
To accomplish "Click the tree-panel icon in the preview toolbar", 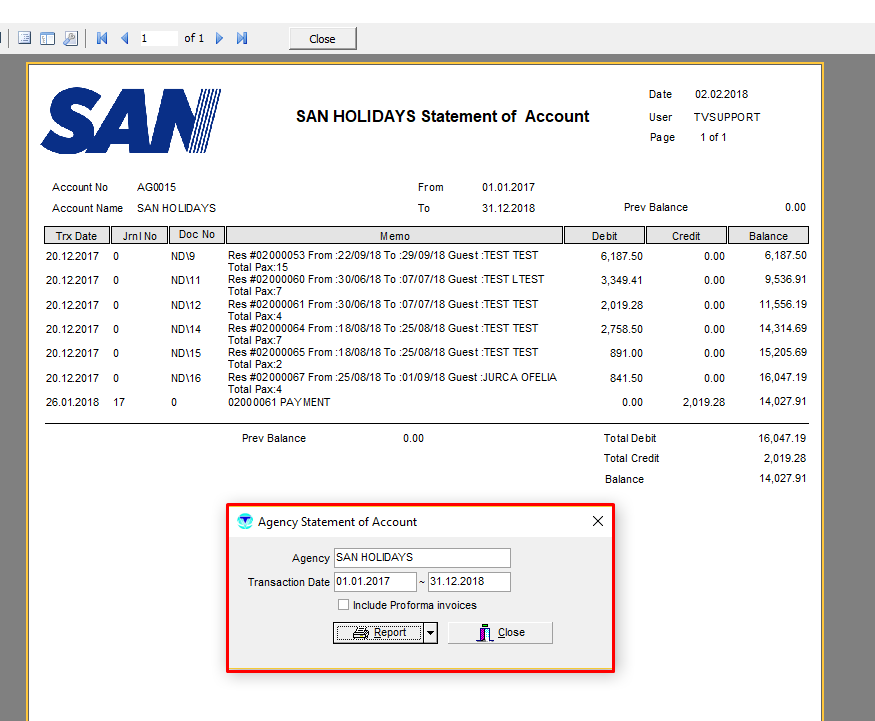I will coord(47,38).
